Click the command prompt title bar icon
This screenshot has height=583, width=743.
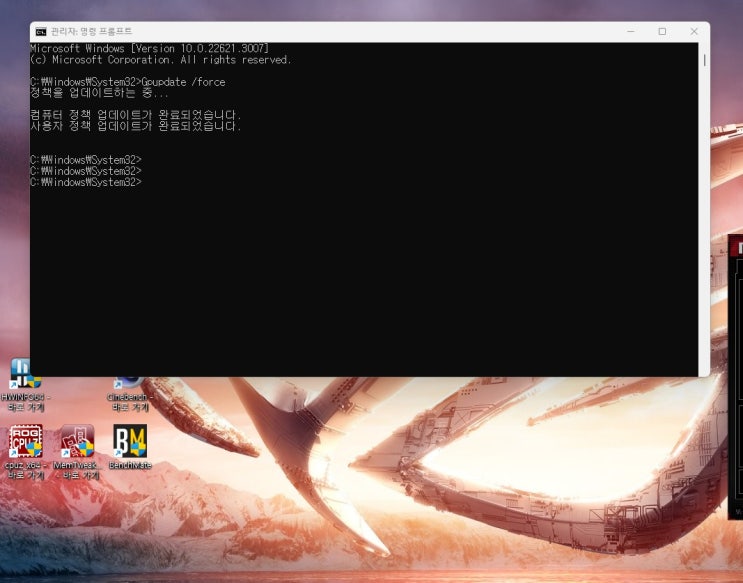coord(41,32)
